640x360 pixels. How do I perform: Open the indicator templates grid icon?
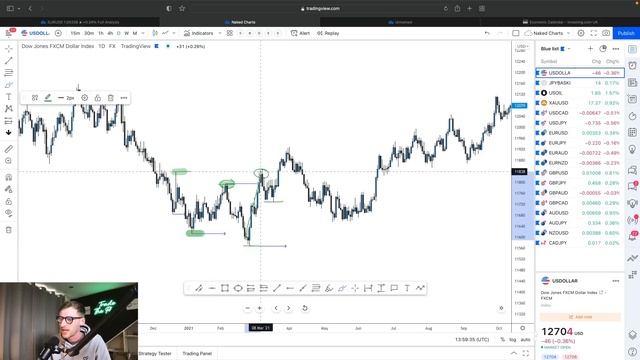230,33
